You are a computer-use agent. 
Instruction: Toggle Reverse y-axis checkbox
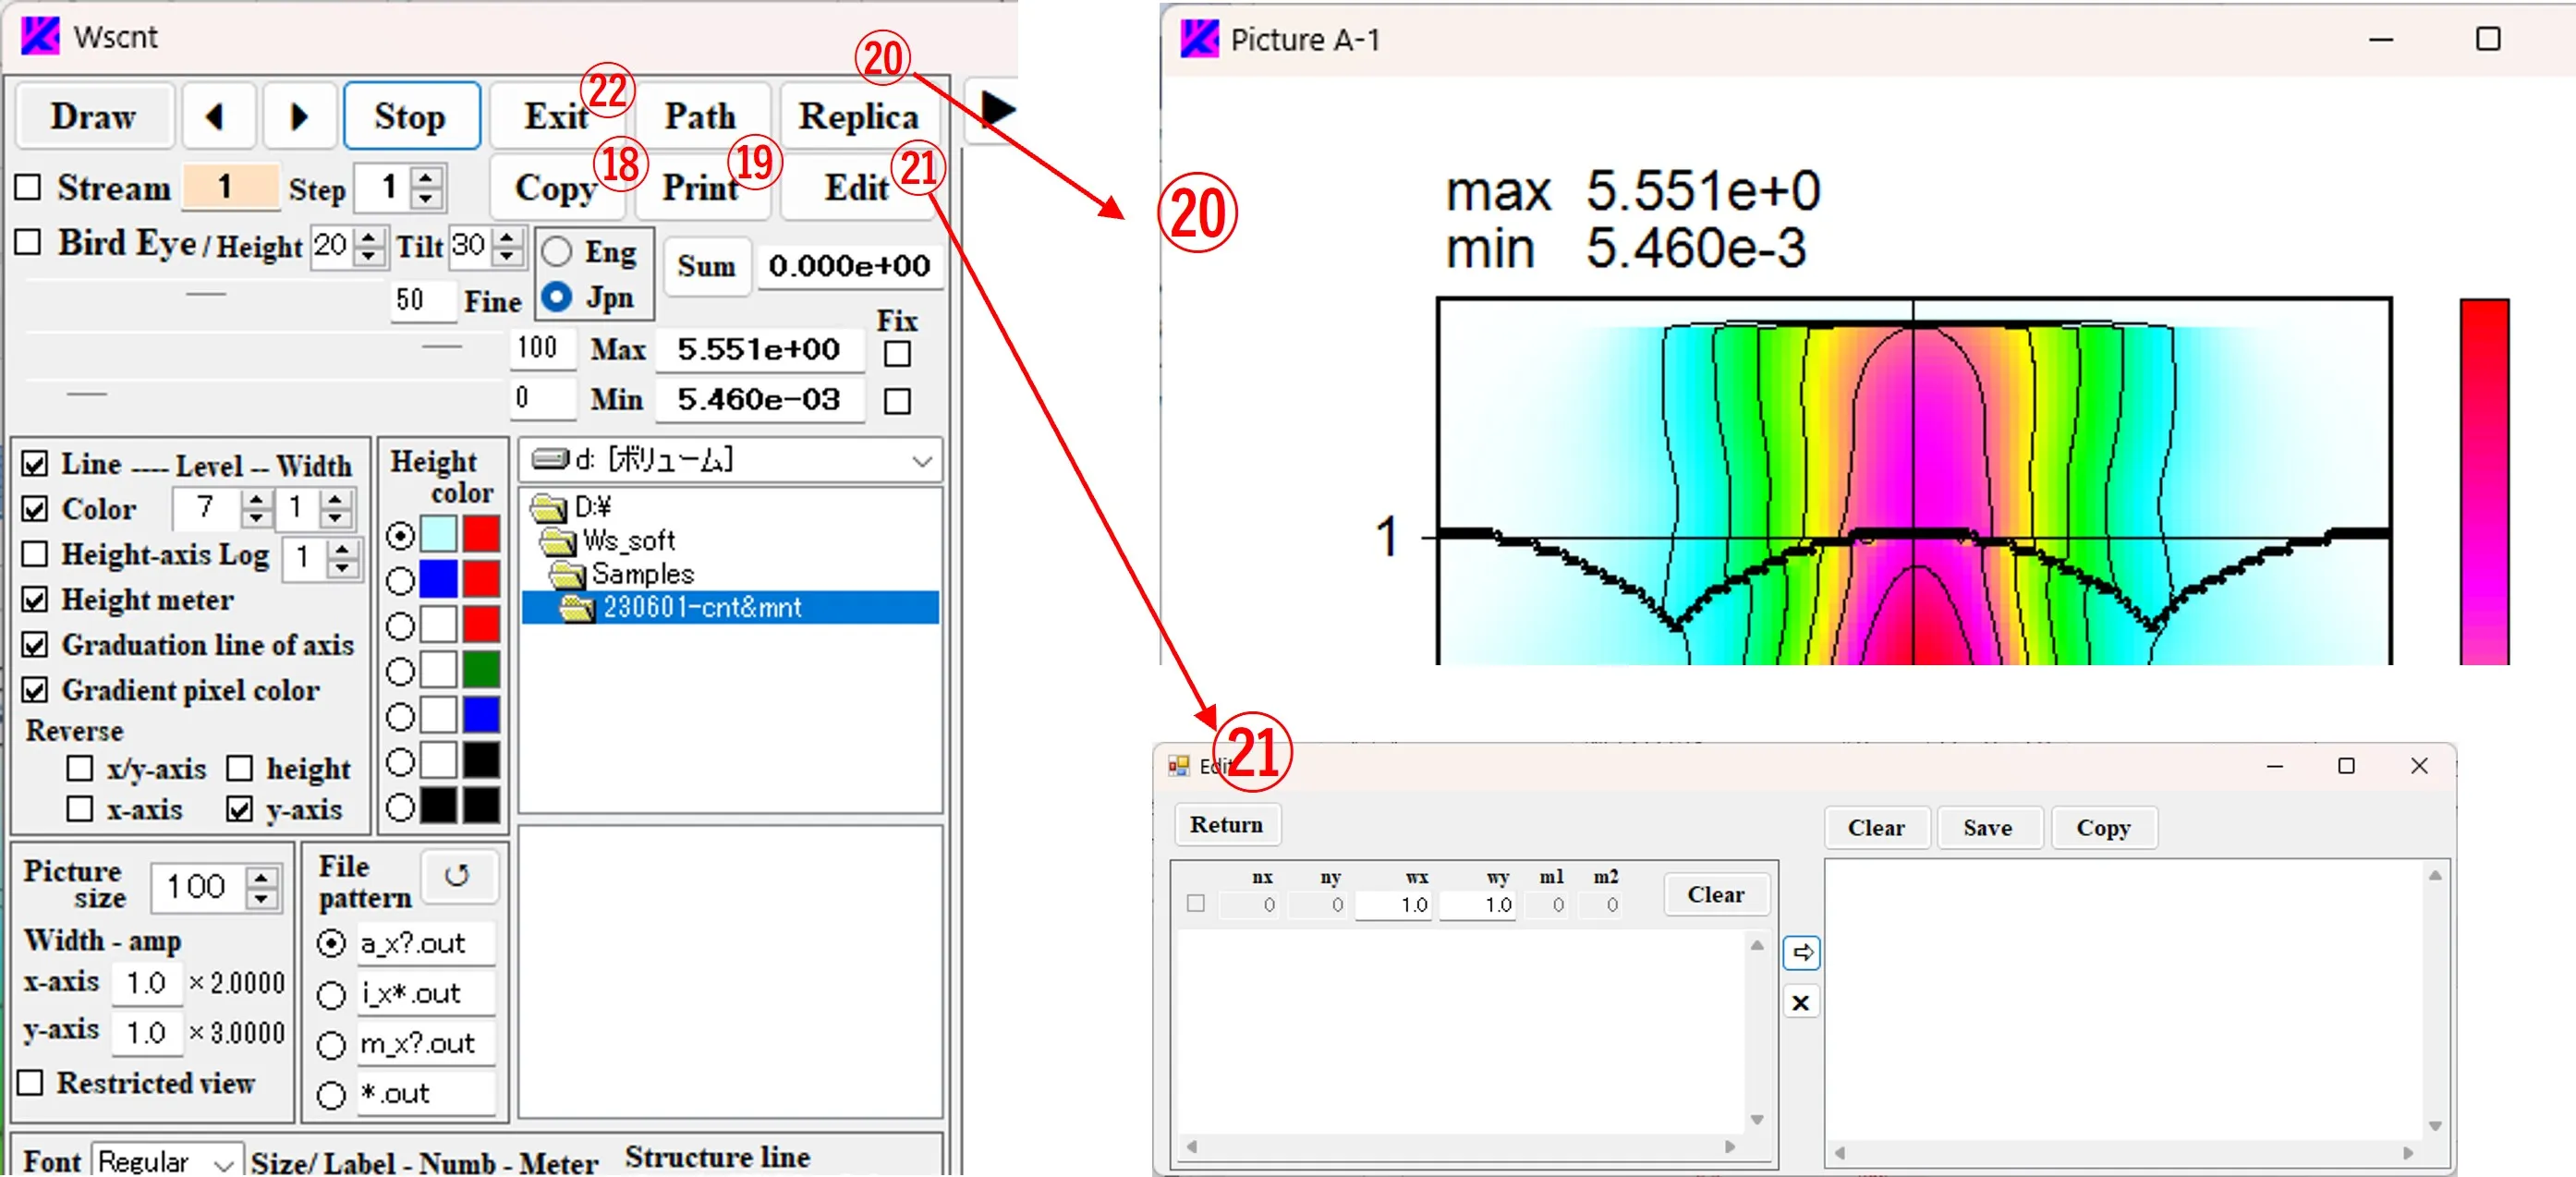coord(239,809)
